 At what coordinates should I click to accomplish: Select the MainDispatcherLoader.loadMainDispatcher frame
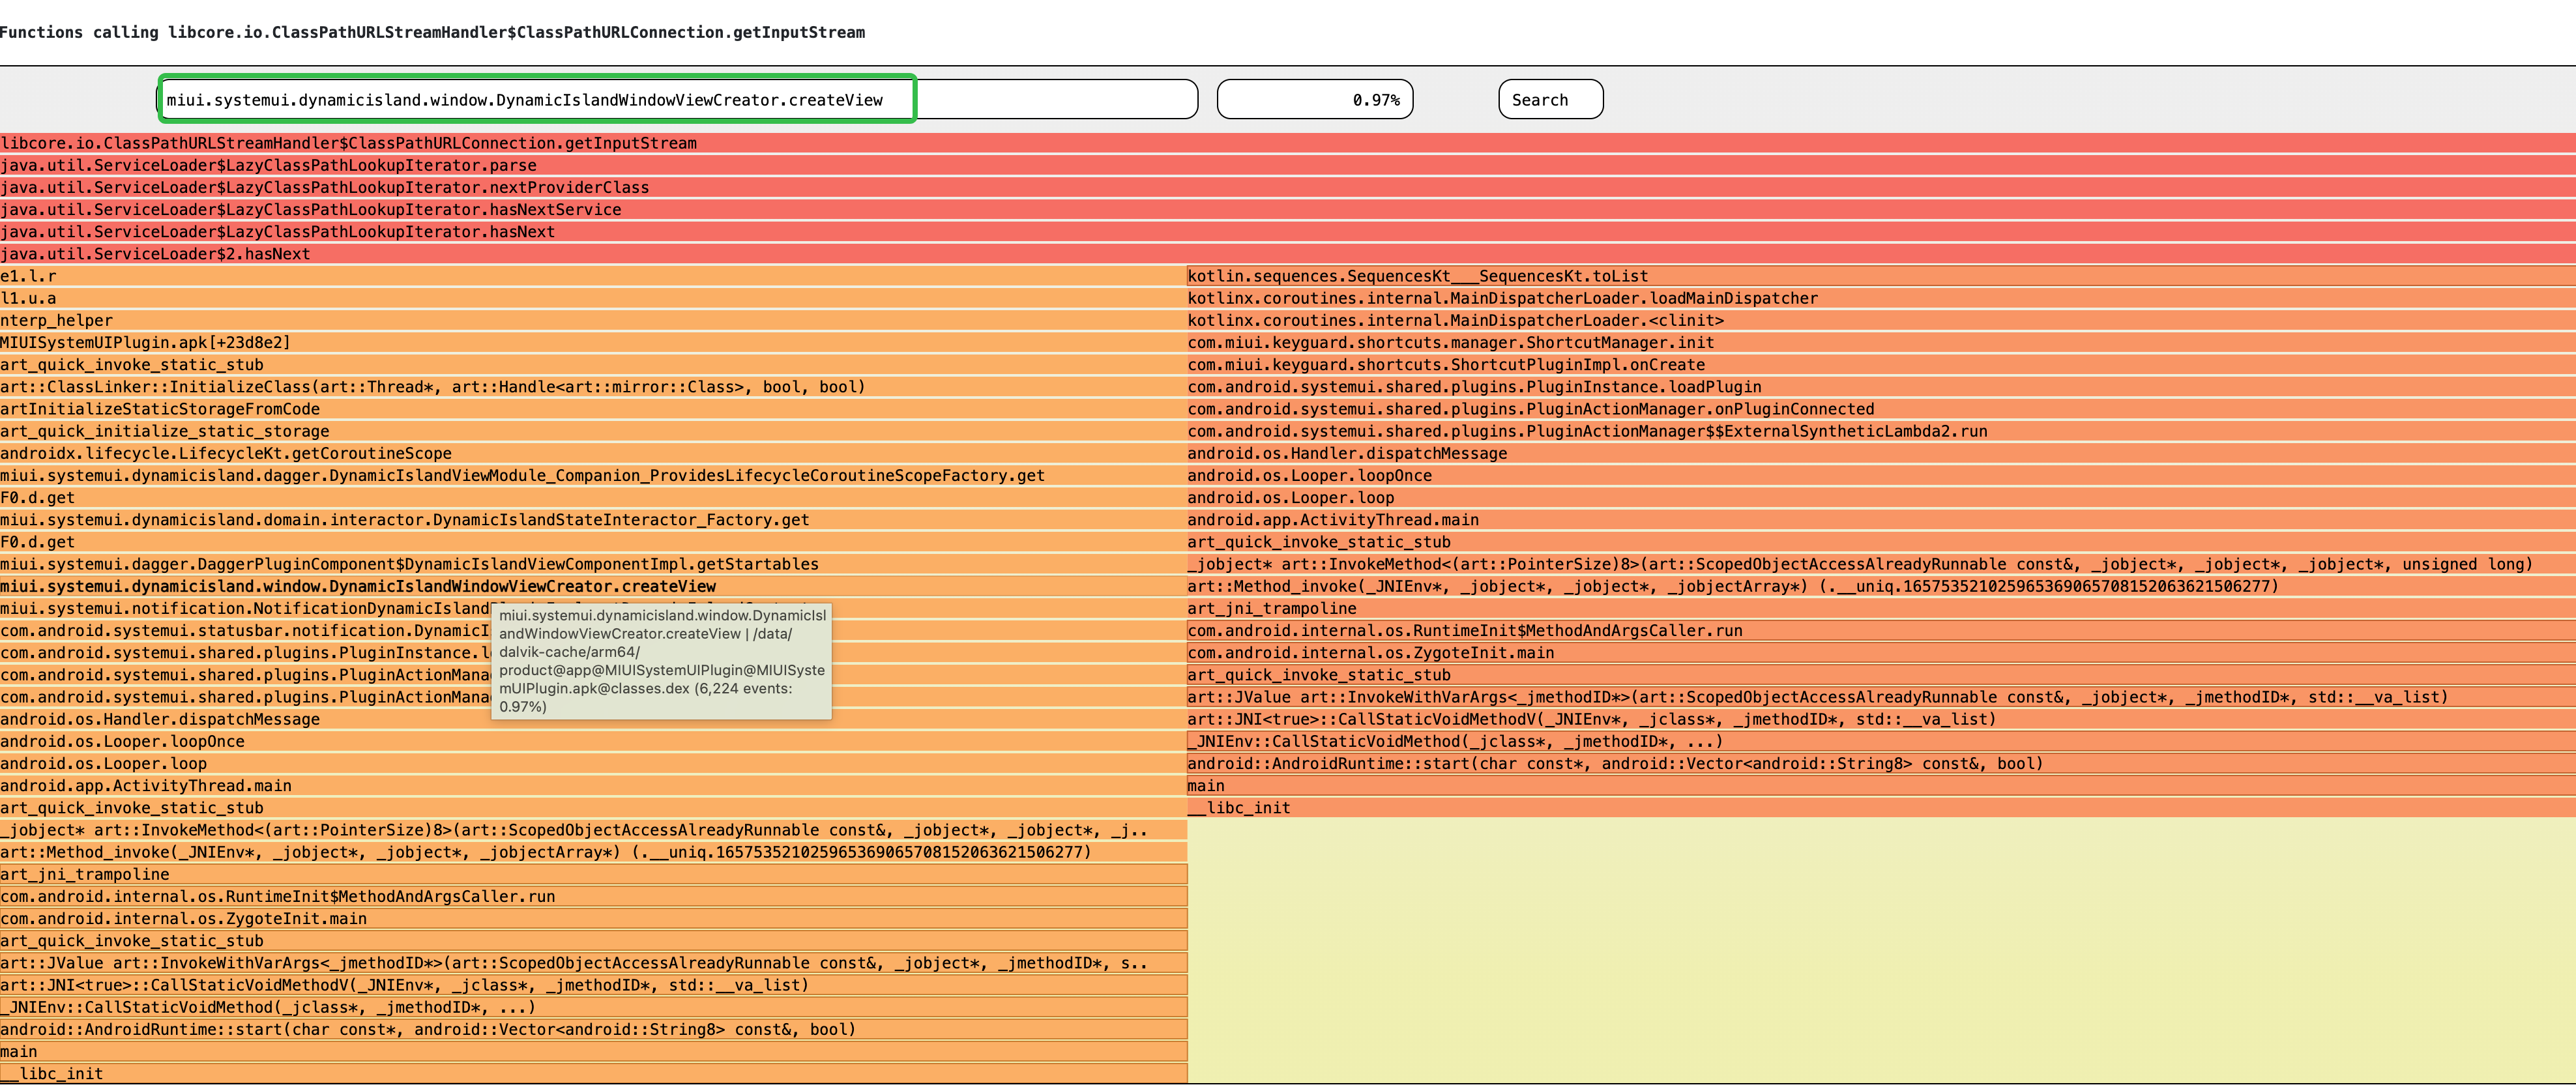point(1881,298)
